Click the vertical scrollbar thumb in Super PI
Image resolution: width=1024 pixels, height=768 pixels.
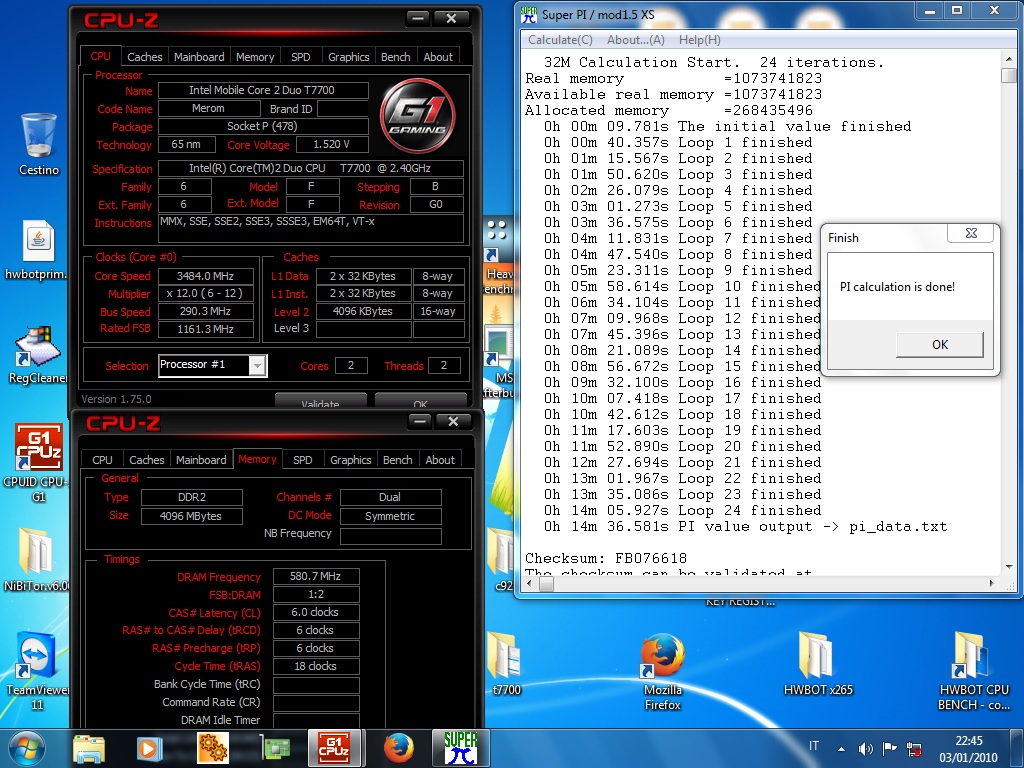(x=1008, y=75)
